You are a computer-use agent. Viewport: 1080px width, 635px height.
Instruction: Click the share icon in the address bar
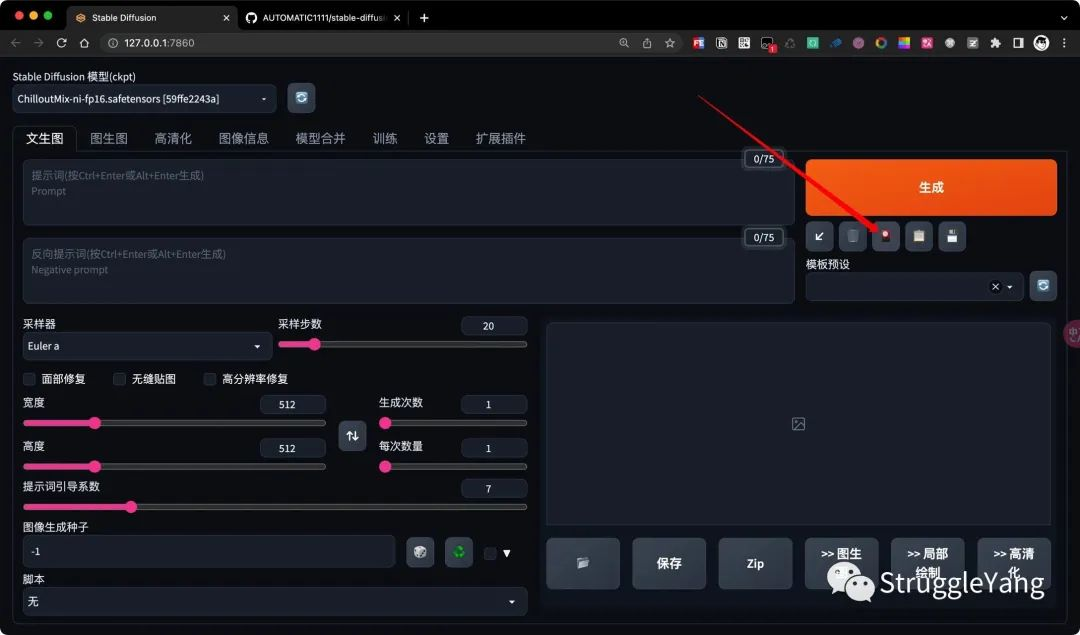coord(647,43)
